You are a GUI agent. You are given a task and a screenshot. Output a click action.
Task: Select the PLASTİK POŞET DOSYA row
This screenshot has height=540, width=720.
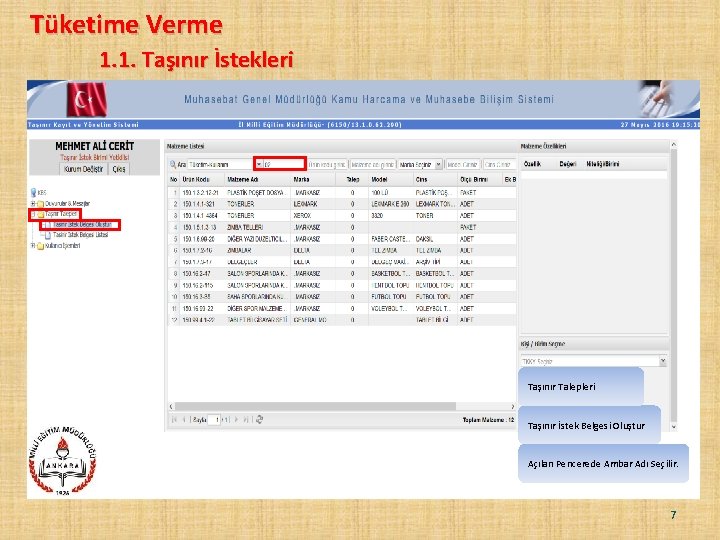pyautogui.click(x=342, y=193)
